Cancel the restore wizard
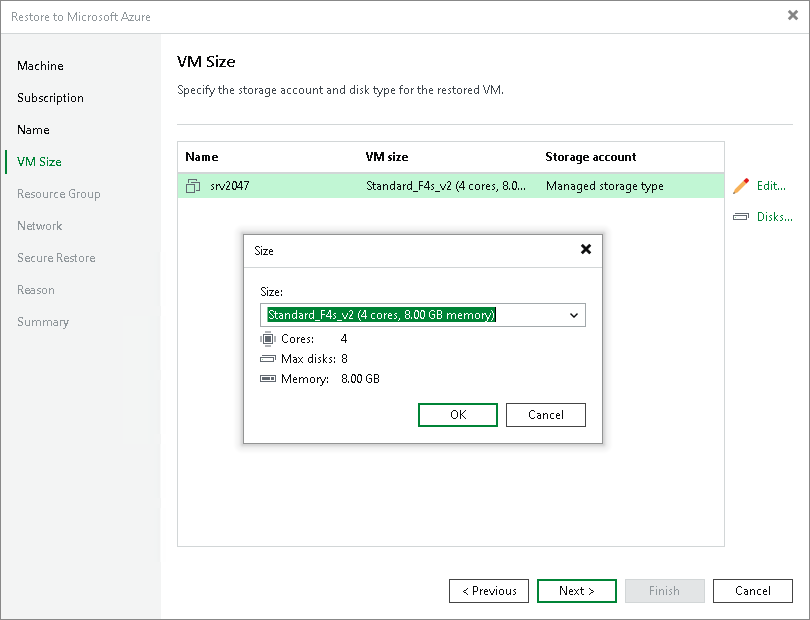 coord(753,591)
